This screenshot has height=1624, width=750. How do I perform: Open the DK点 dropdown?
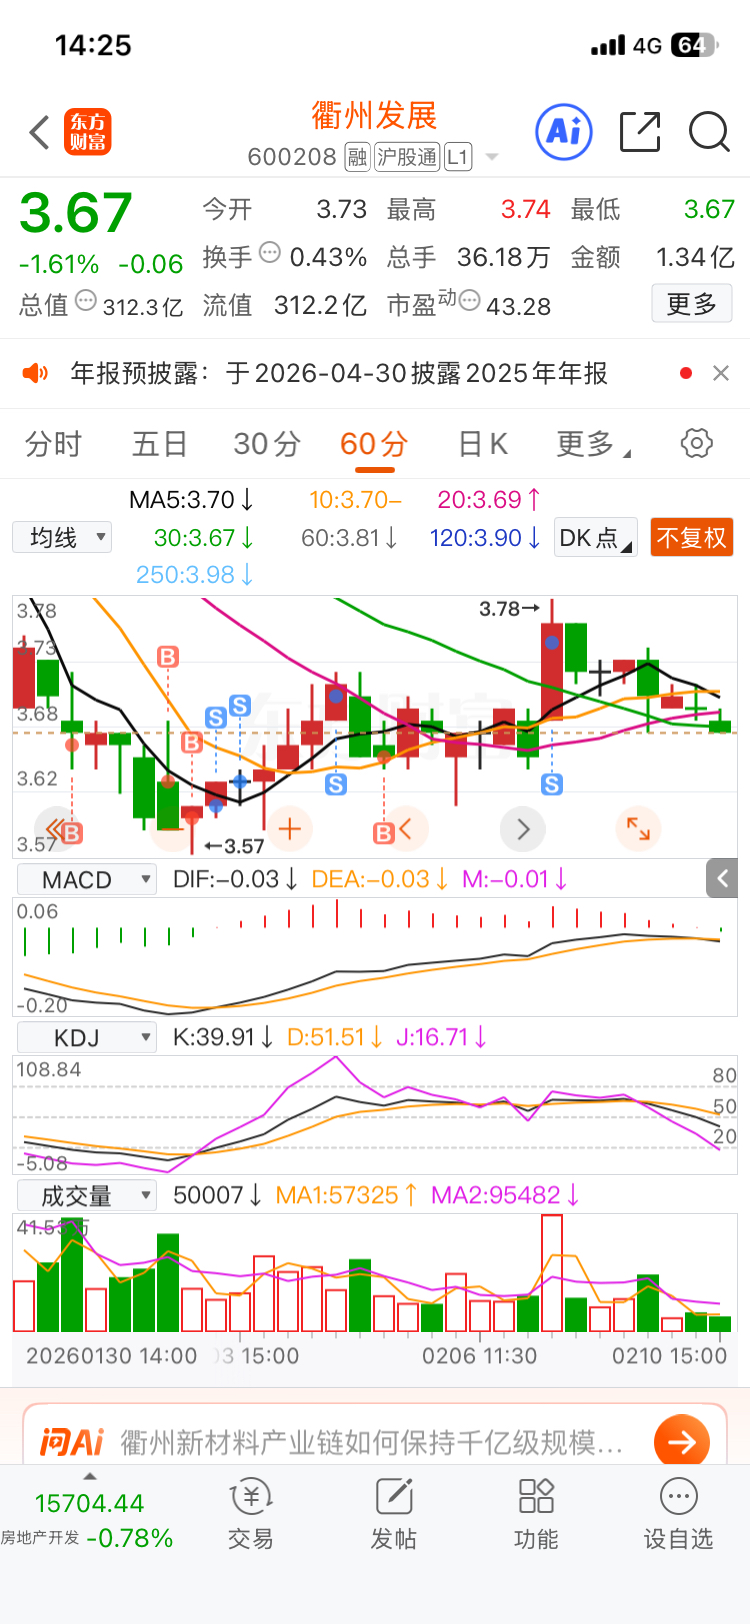click(x=596, y=537)
